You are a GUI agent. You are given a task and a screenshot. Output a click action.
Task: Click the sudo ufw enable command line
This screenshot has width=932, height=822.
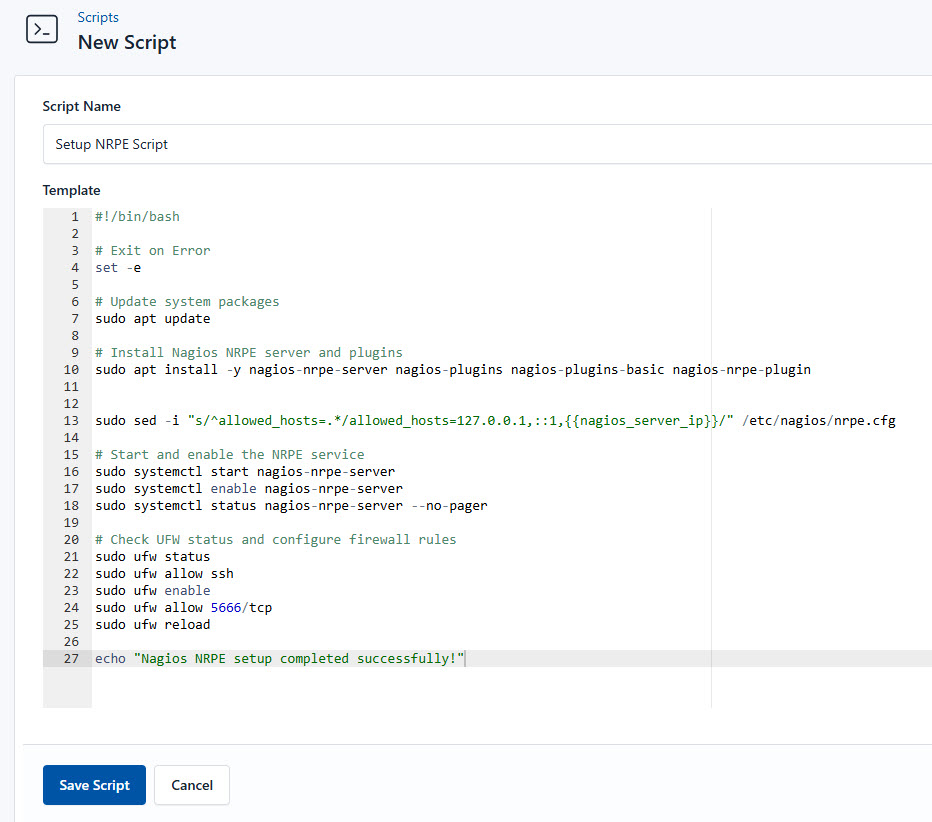point(147,590)
